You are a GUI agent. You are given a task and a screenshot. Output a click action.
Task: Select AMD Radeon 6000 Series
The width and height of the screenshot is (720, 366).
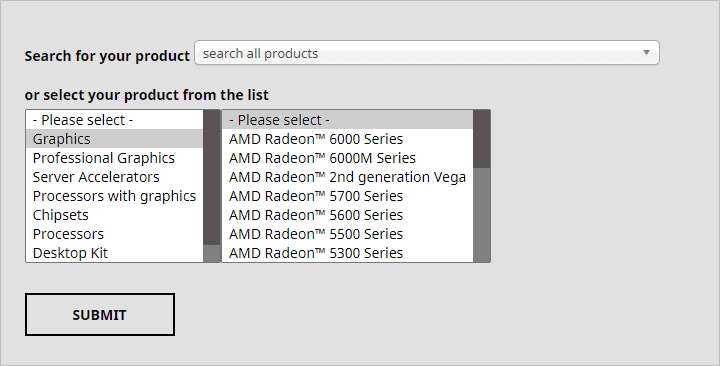(x=348, y=139)
